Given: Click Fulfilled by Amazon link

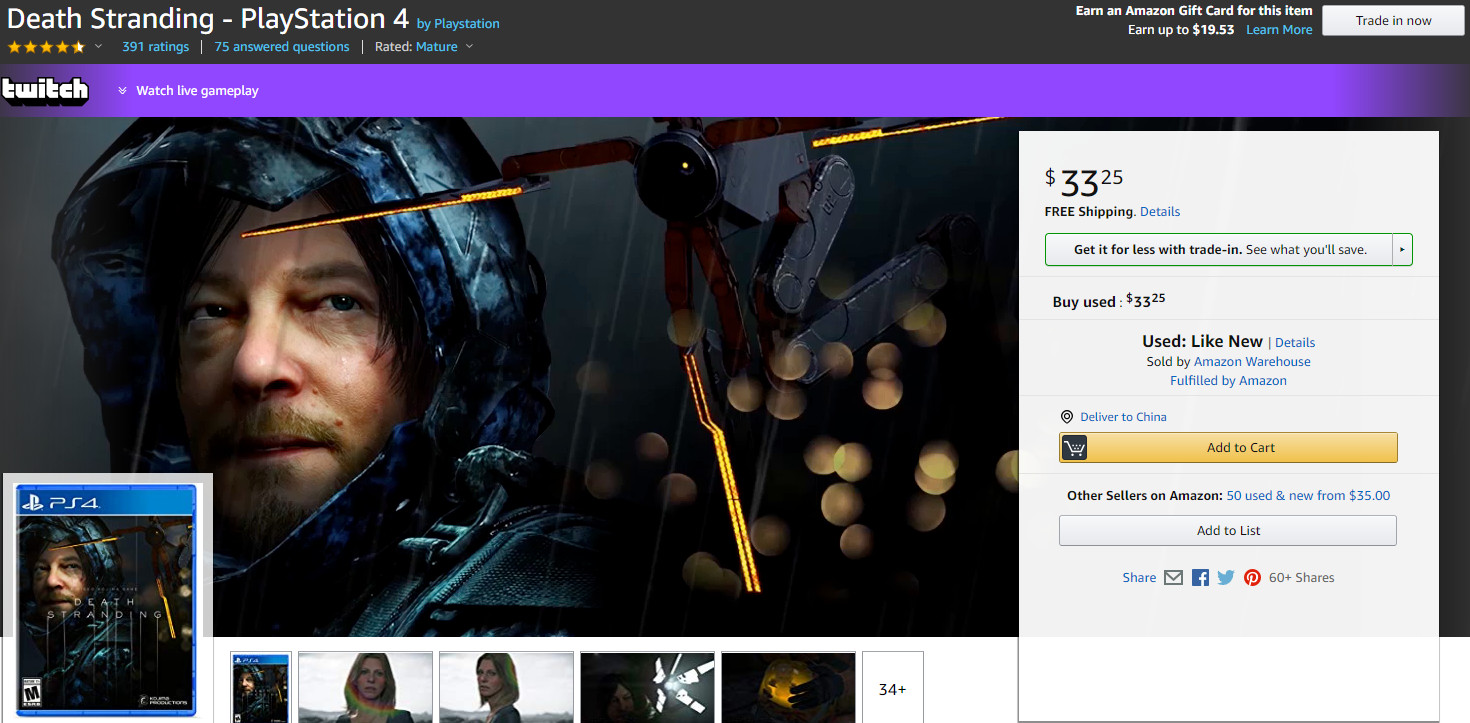Looking at the screenshot, I should (x=1228, y=381).
